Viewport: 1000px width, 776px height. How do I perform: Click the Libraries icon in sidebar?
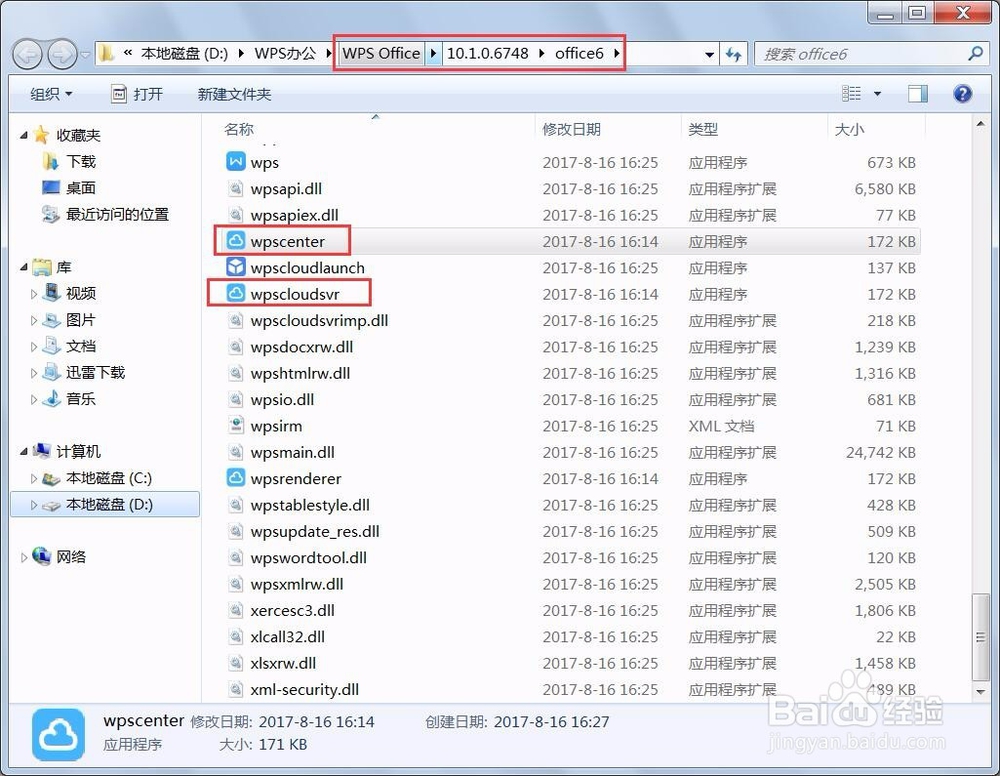[x=41, y=267]
